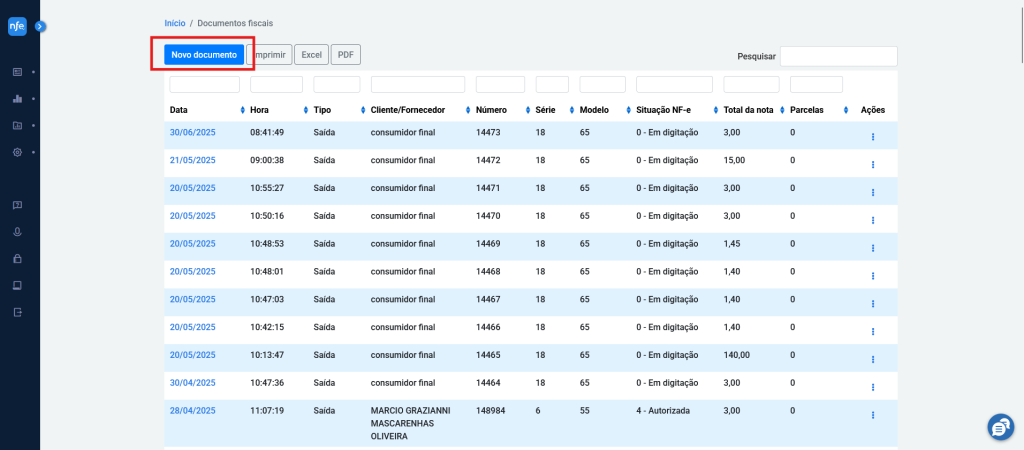
Task: Open actions menu for document 14471
Action: (872, 193)
